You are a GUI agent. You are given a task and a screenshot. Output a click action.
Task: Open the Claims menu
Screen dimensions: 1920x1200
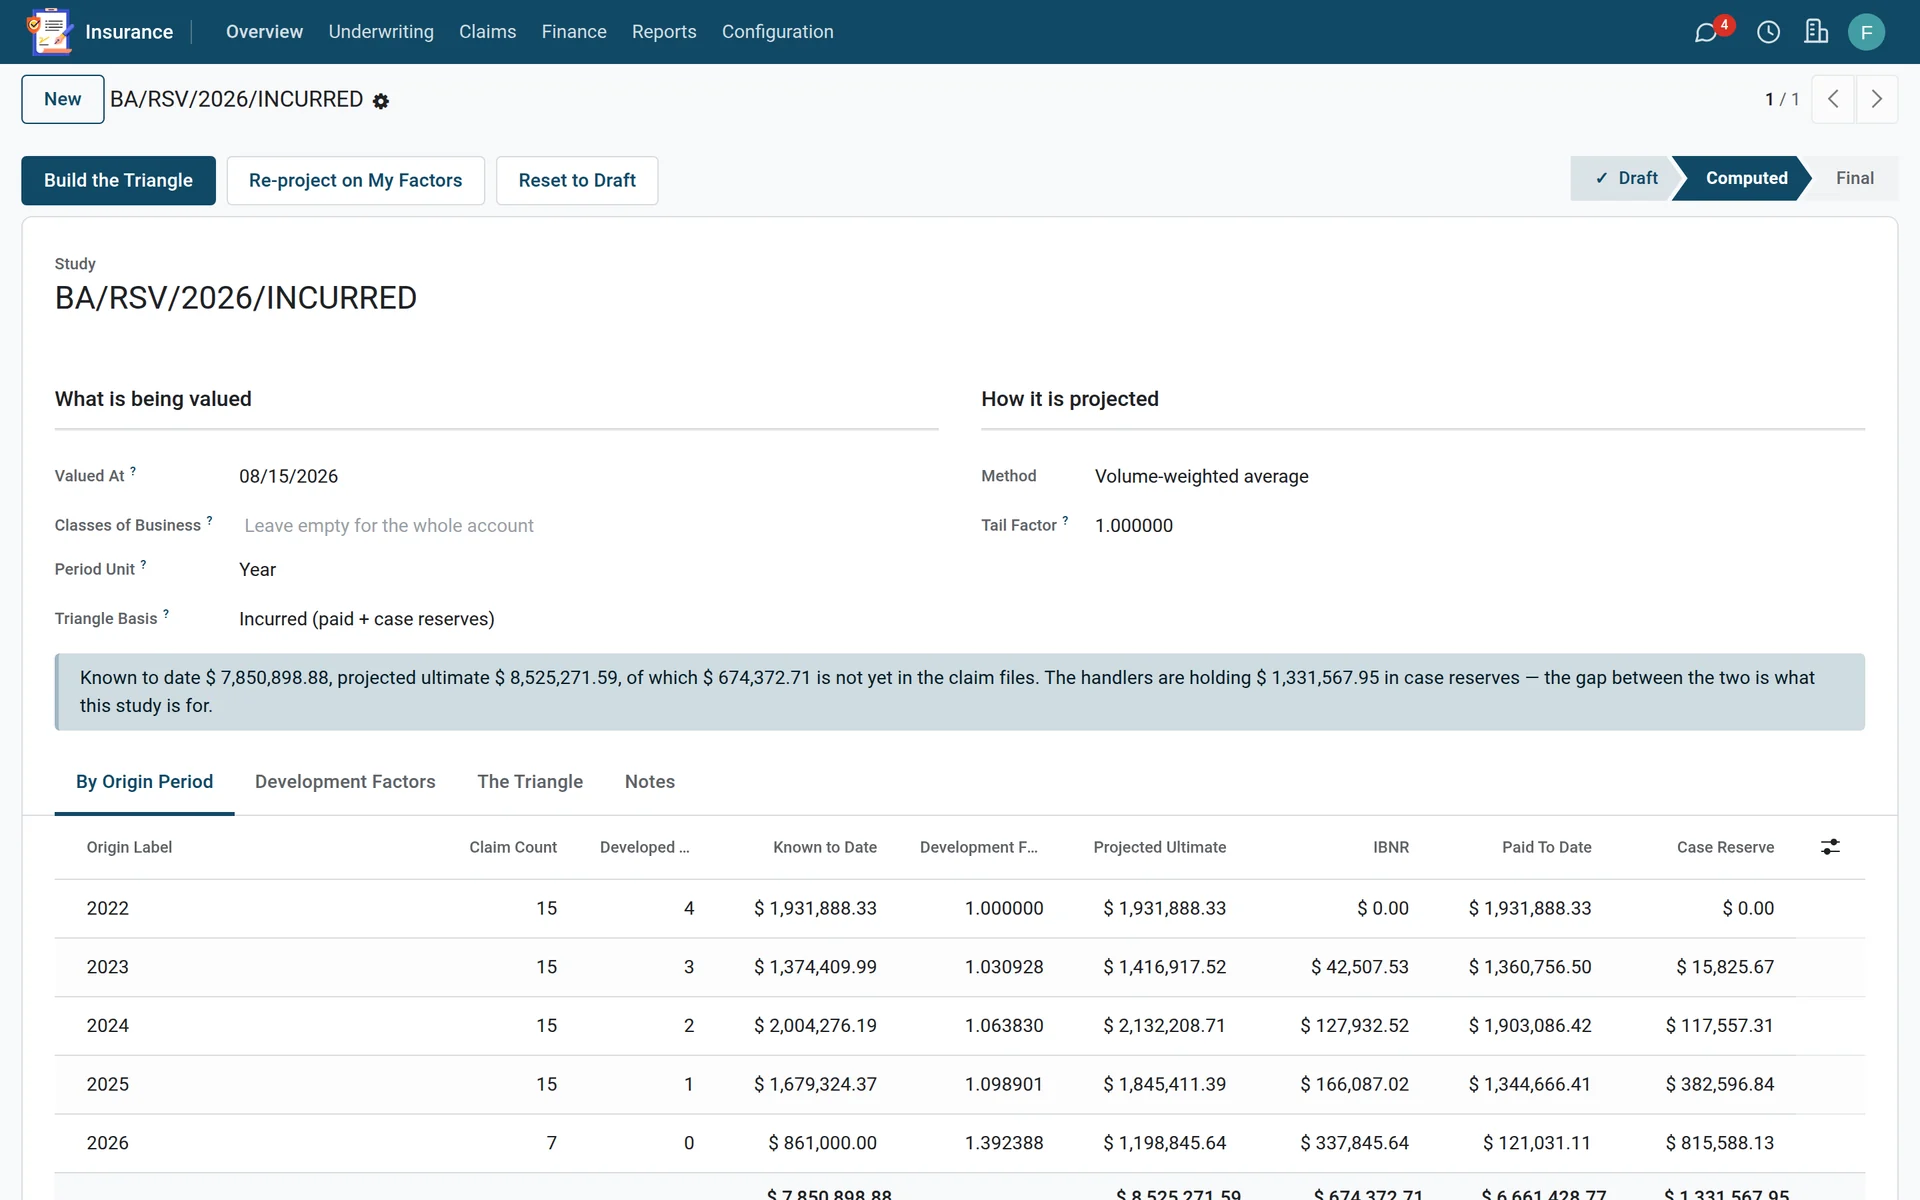487,32
